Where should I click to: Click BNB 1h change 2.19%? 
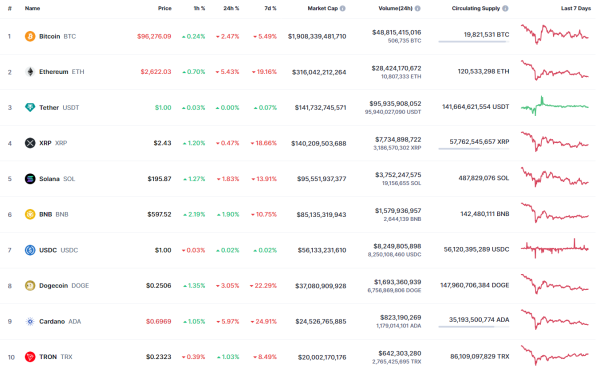(194, 214)
